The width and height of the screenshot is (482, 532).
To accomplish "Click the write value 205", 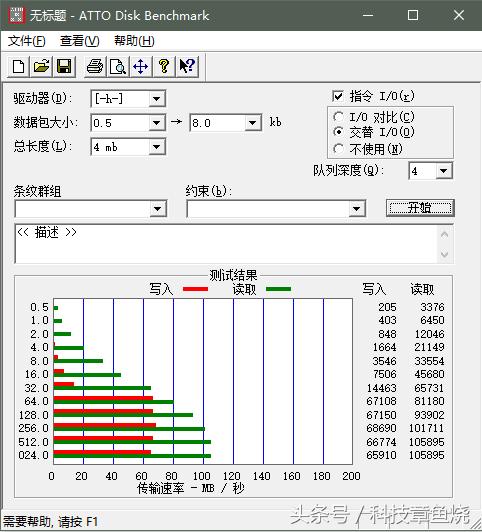I will pos(387,307).
